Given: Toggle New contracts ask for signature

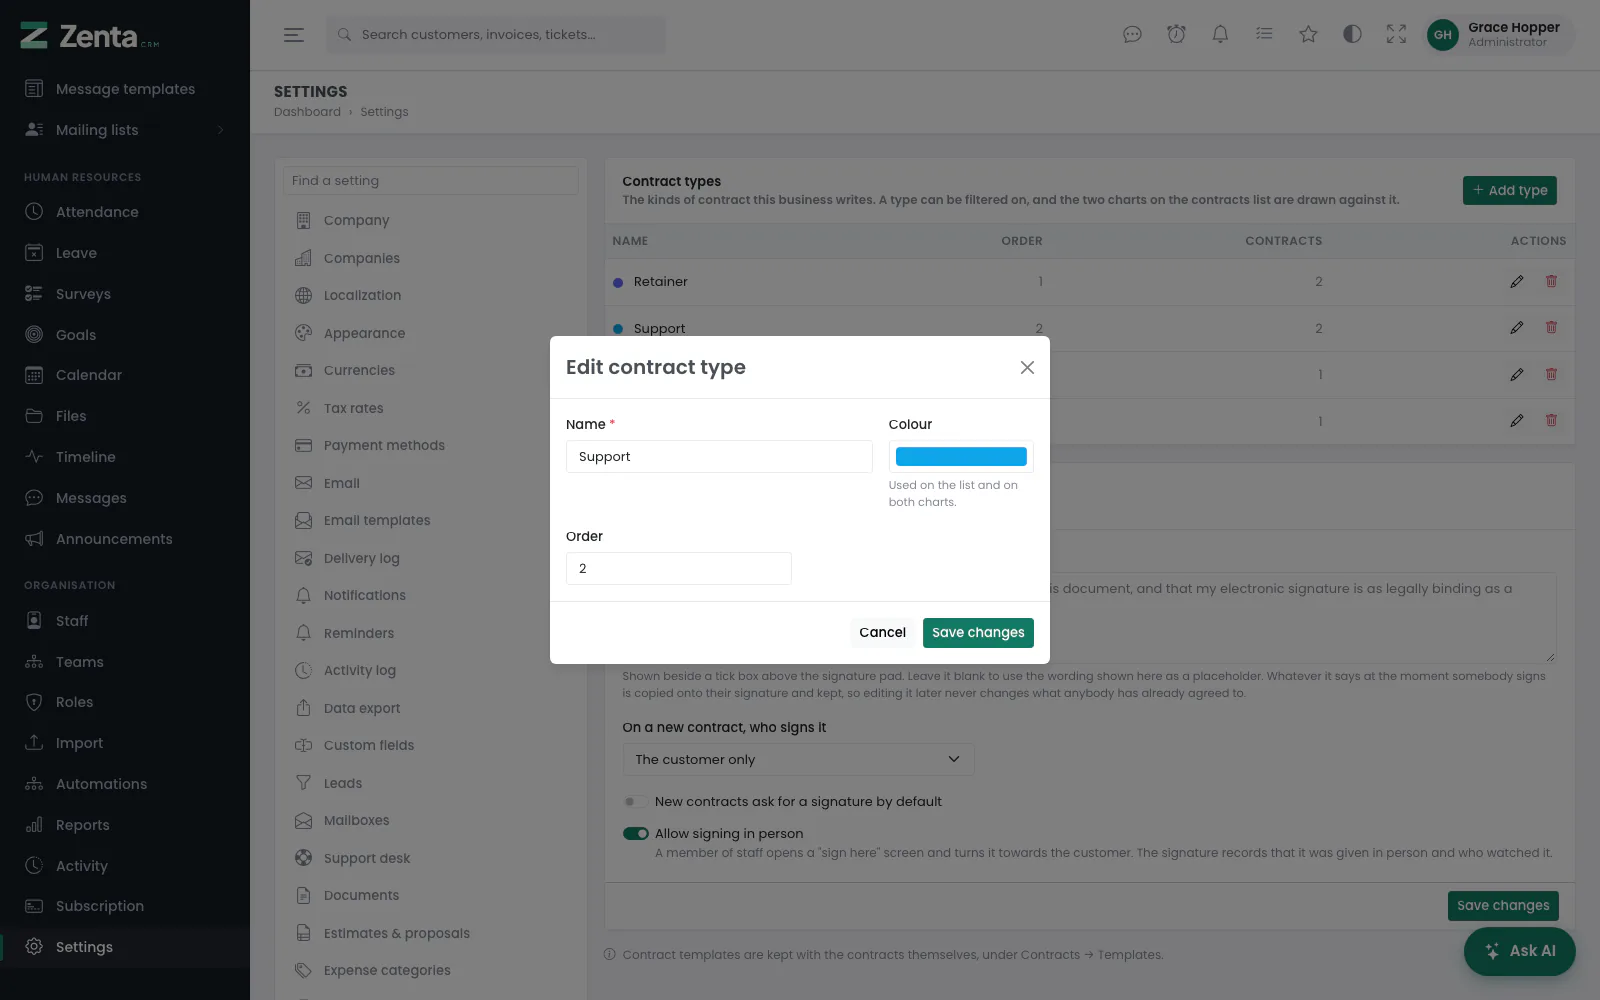Looking at the screenshot, I should tap(635, 802).
